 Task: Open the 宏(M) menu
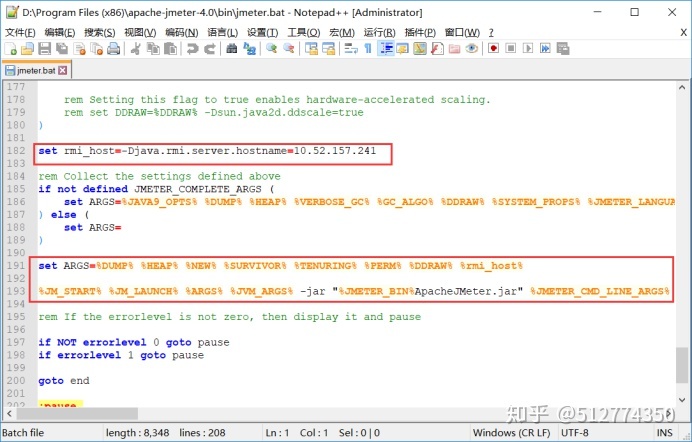point(342,33)
